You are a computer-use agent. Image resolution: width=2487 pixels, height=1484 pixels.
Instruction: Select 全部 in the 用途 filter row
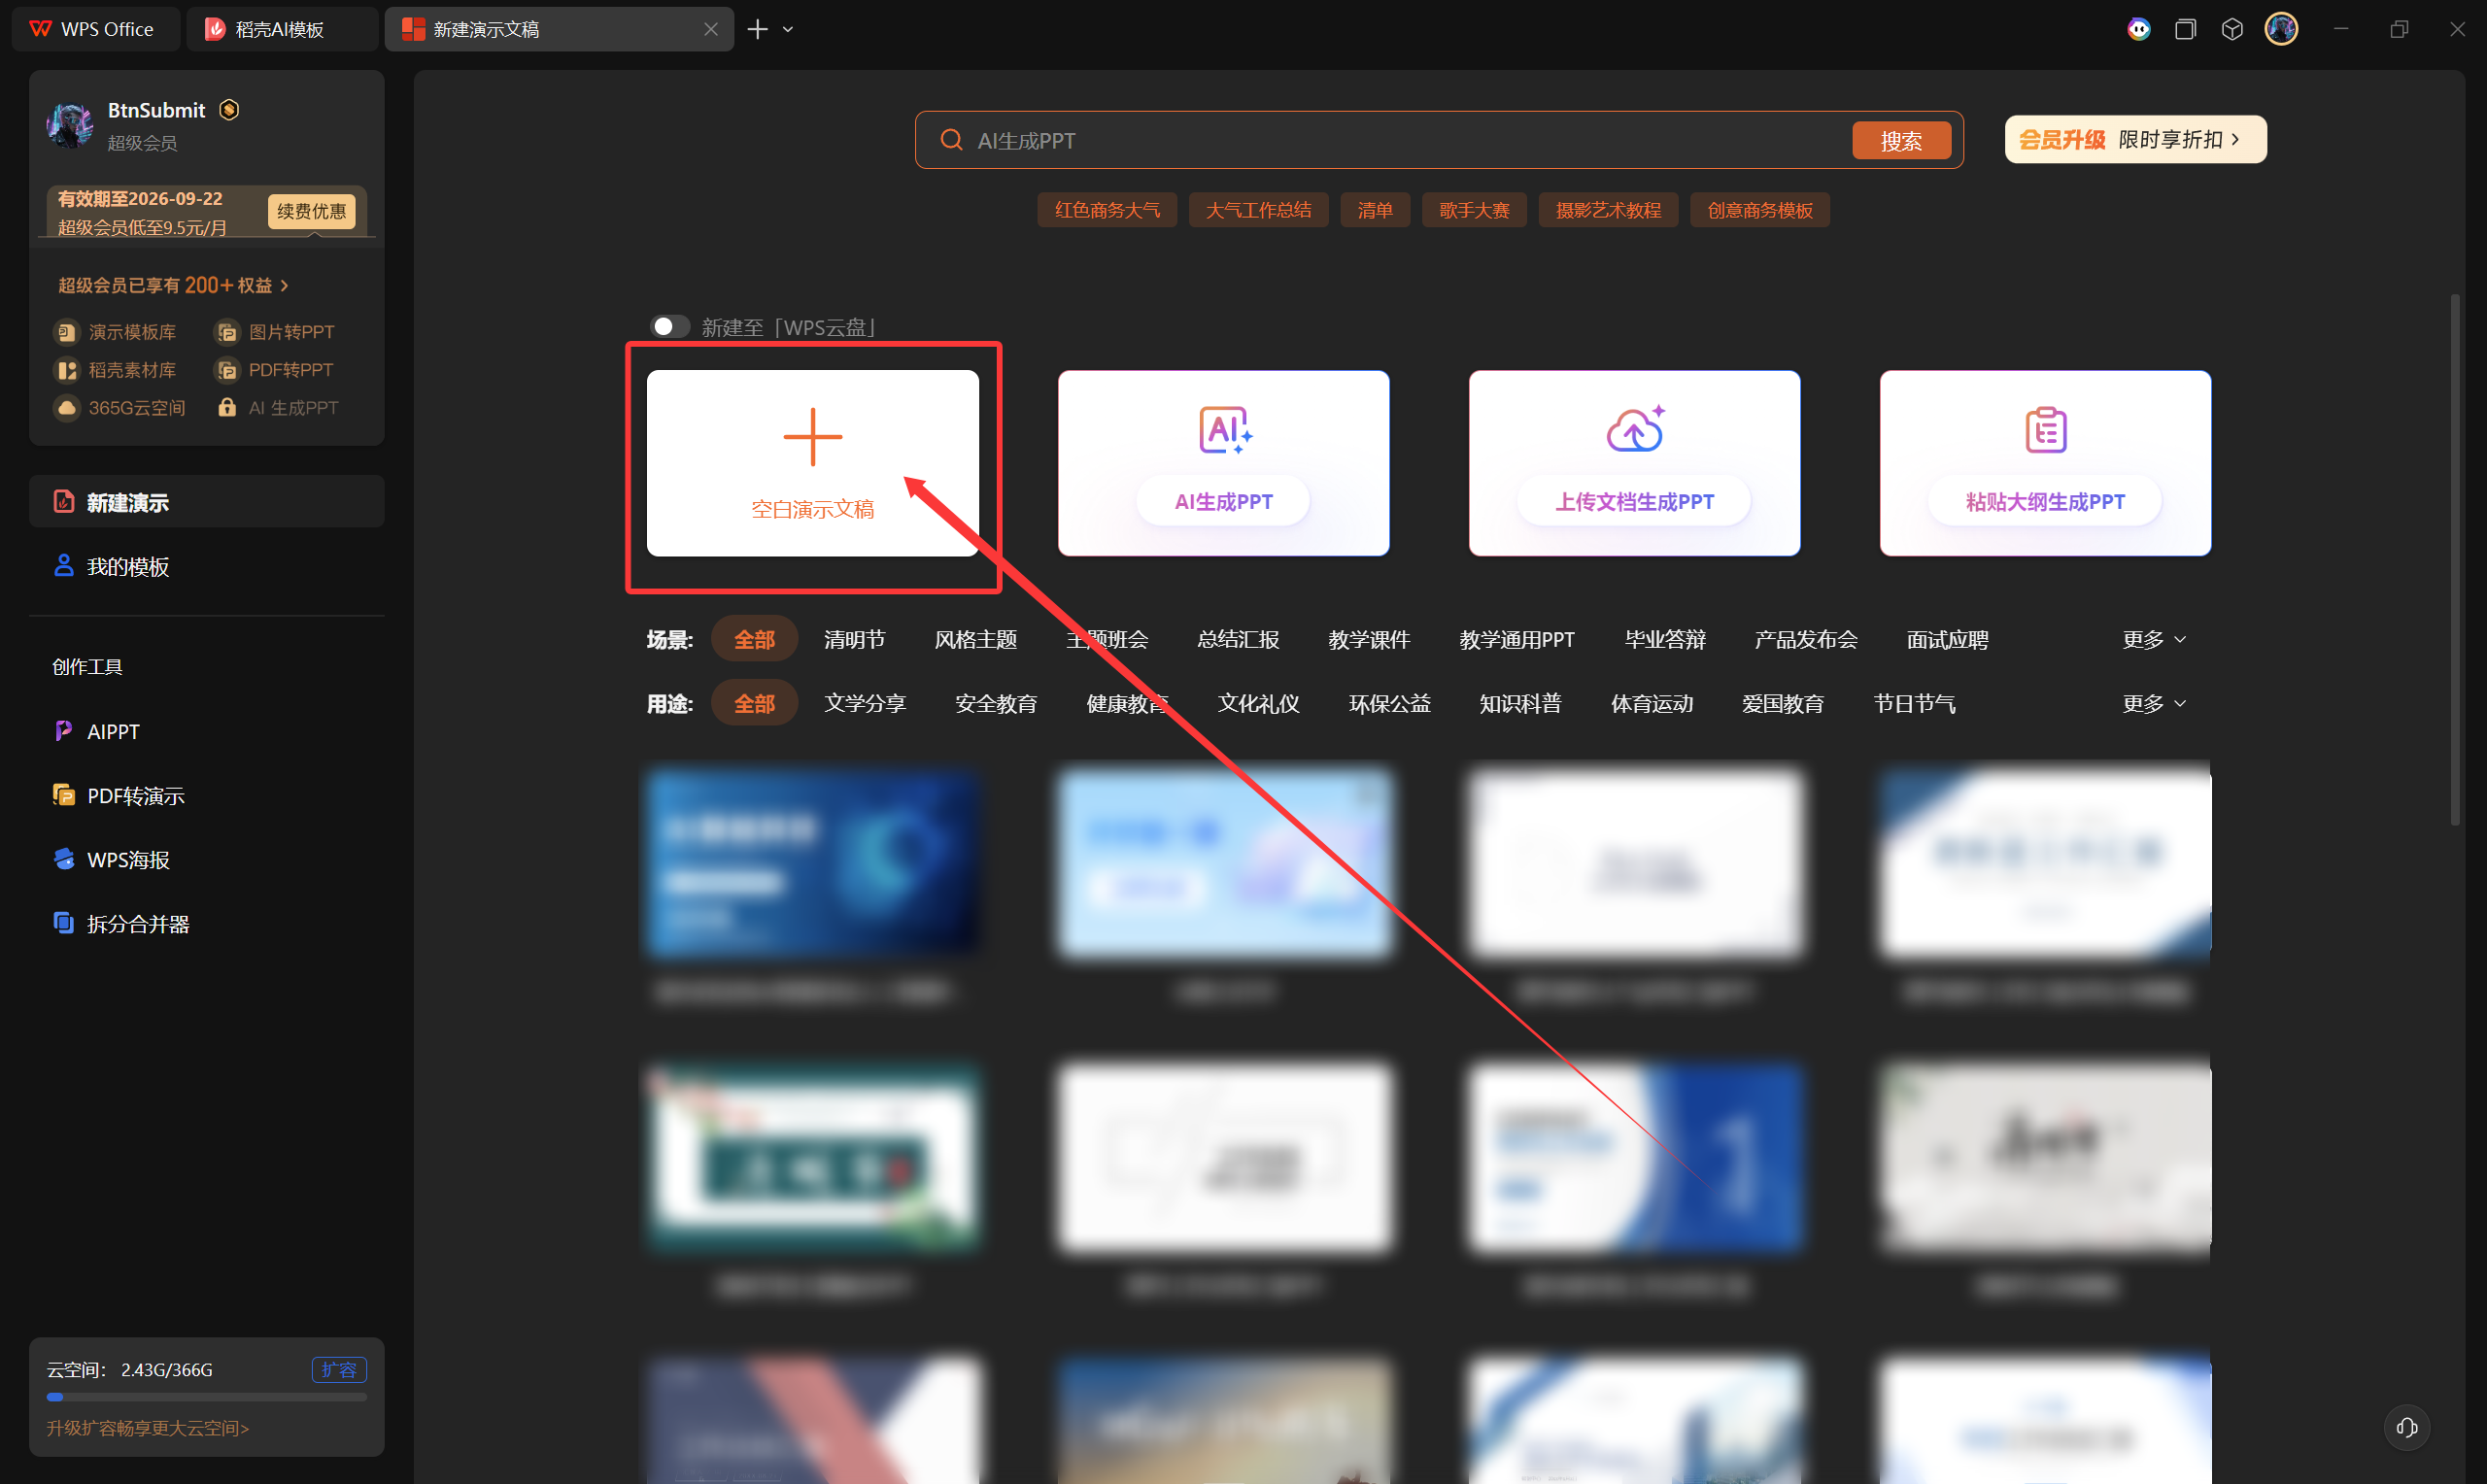pyautogui.click(x=754, y=704)
